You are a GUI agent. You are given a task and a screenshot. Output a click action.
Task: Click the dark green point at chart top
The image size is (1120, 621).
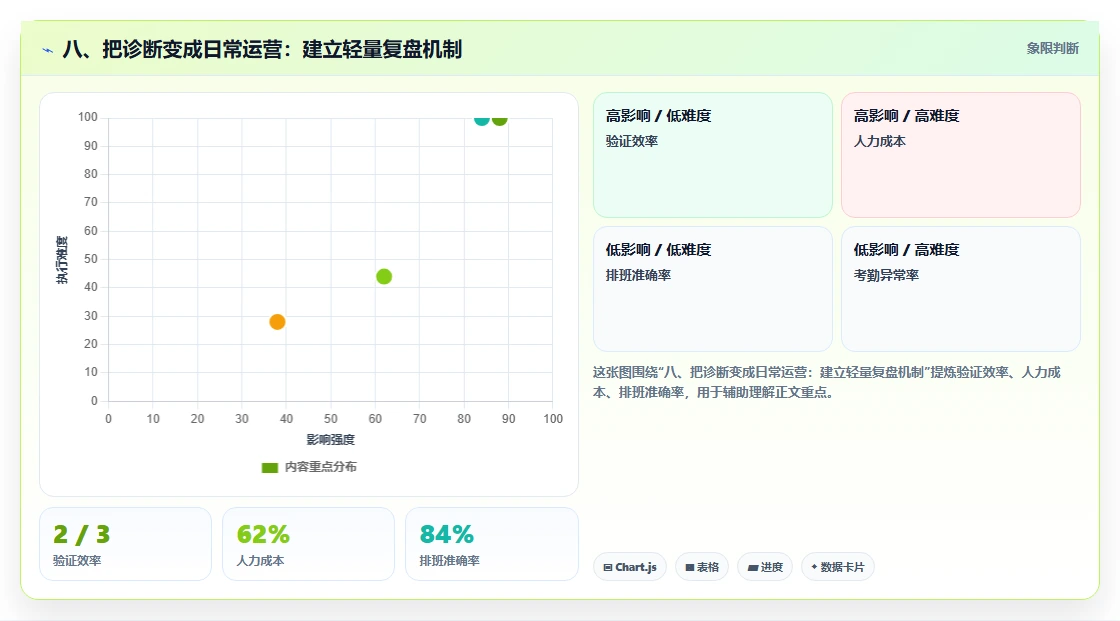tap(500, 119)
